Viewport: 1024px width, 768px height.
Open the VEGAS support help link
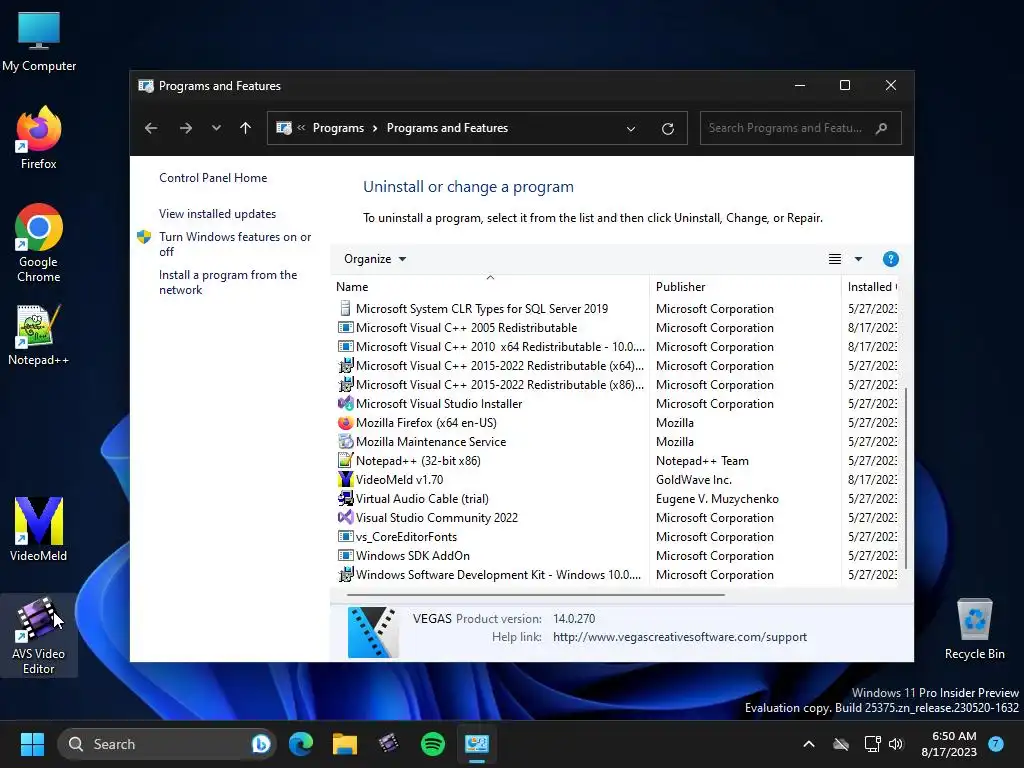coord(680,637)
